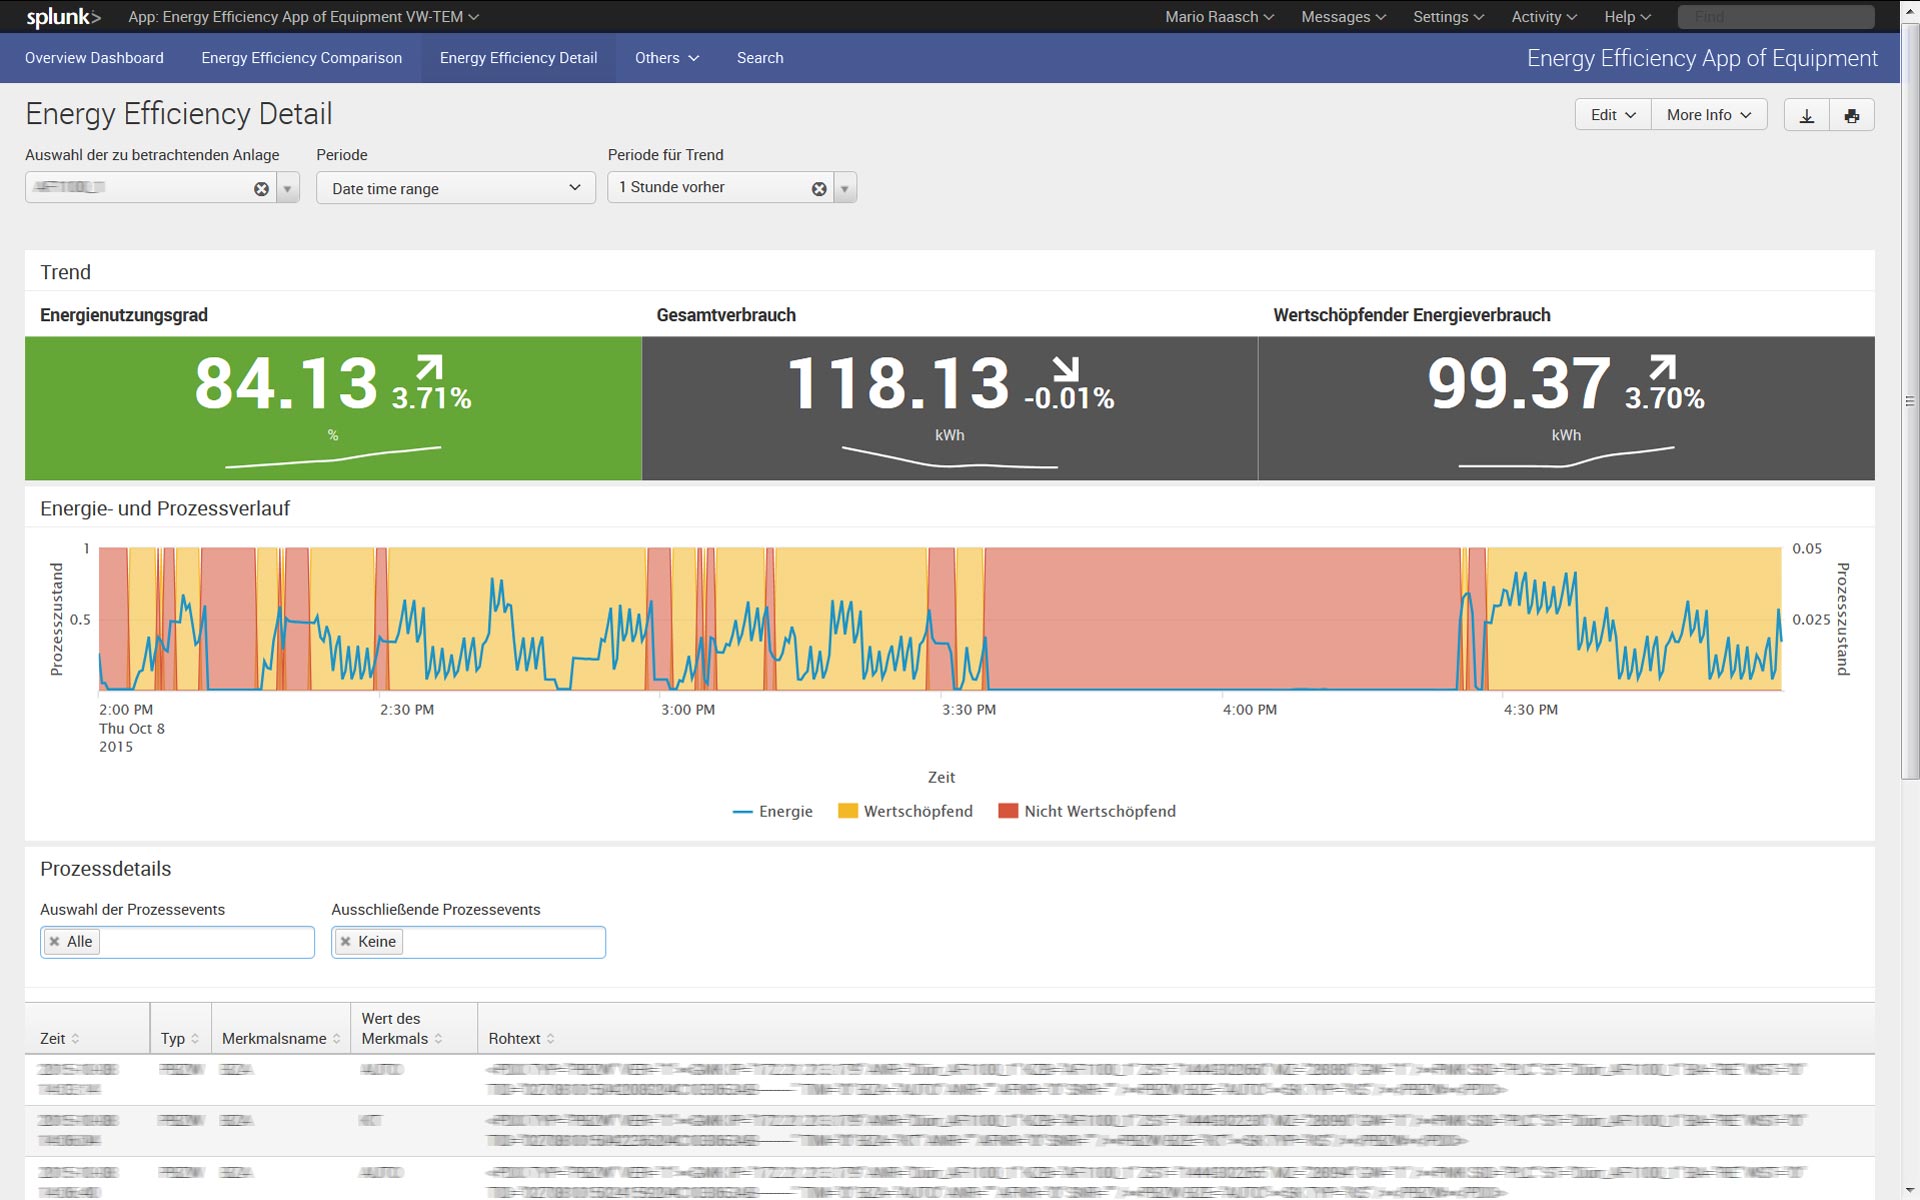
Task: Switch to Energy Efficiency Comparison tab
Action: [301, 58]
